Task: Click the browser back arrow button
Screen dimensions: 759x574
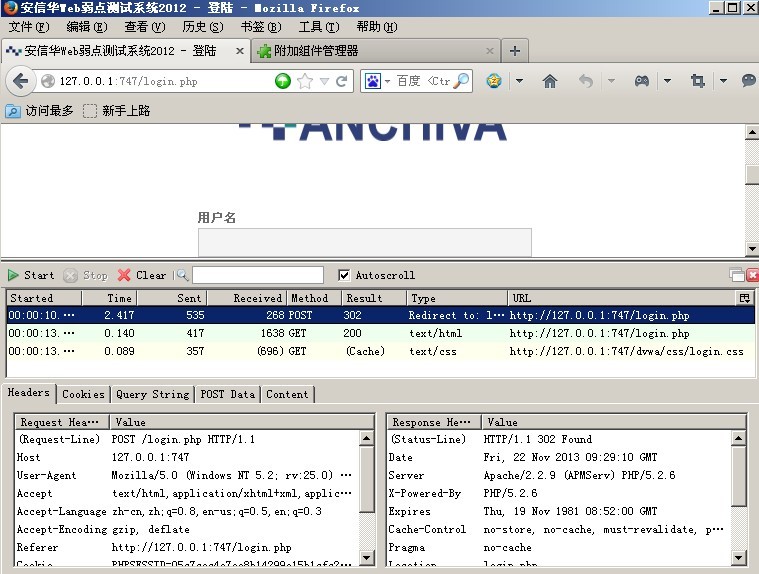Action: click(20, 81)
